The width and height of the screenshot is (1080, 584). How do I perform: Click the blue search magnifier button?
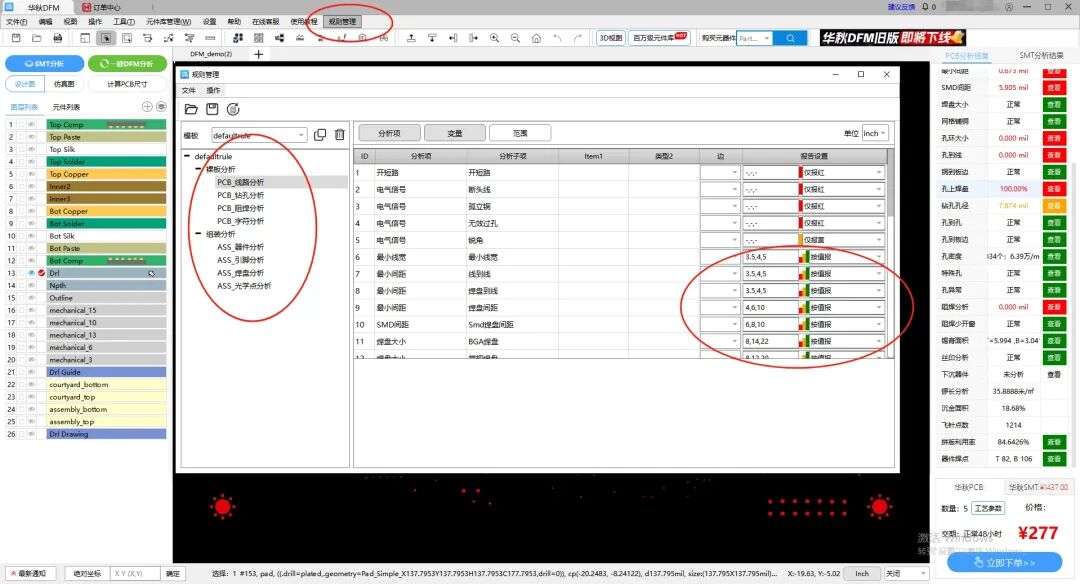point(790,38)
